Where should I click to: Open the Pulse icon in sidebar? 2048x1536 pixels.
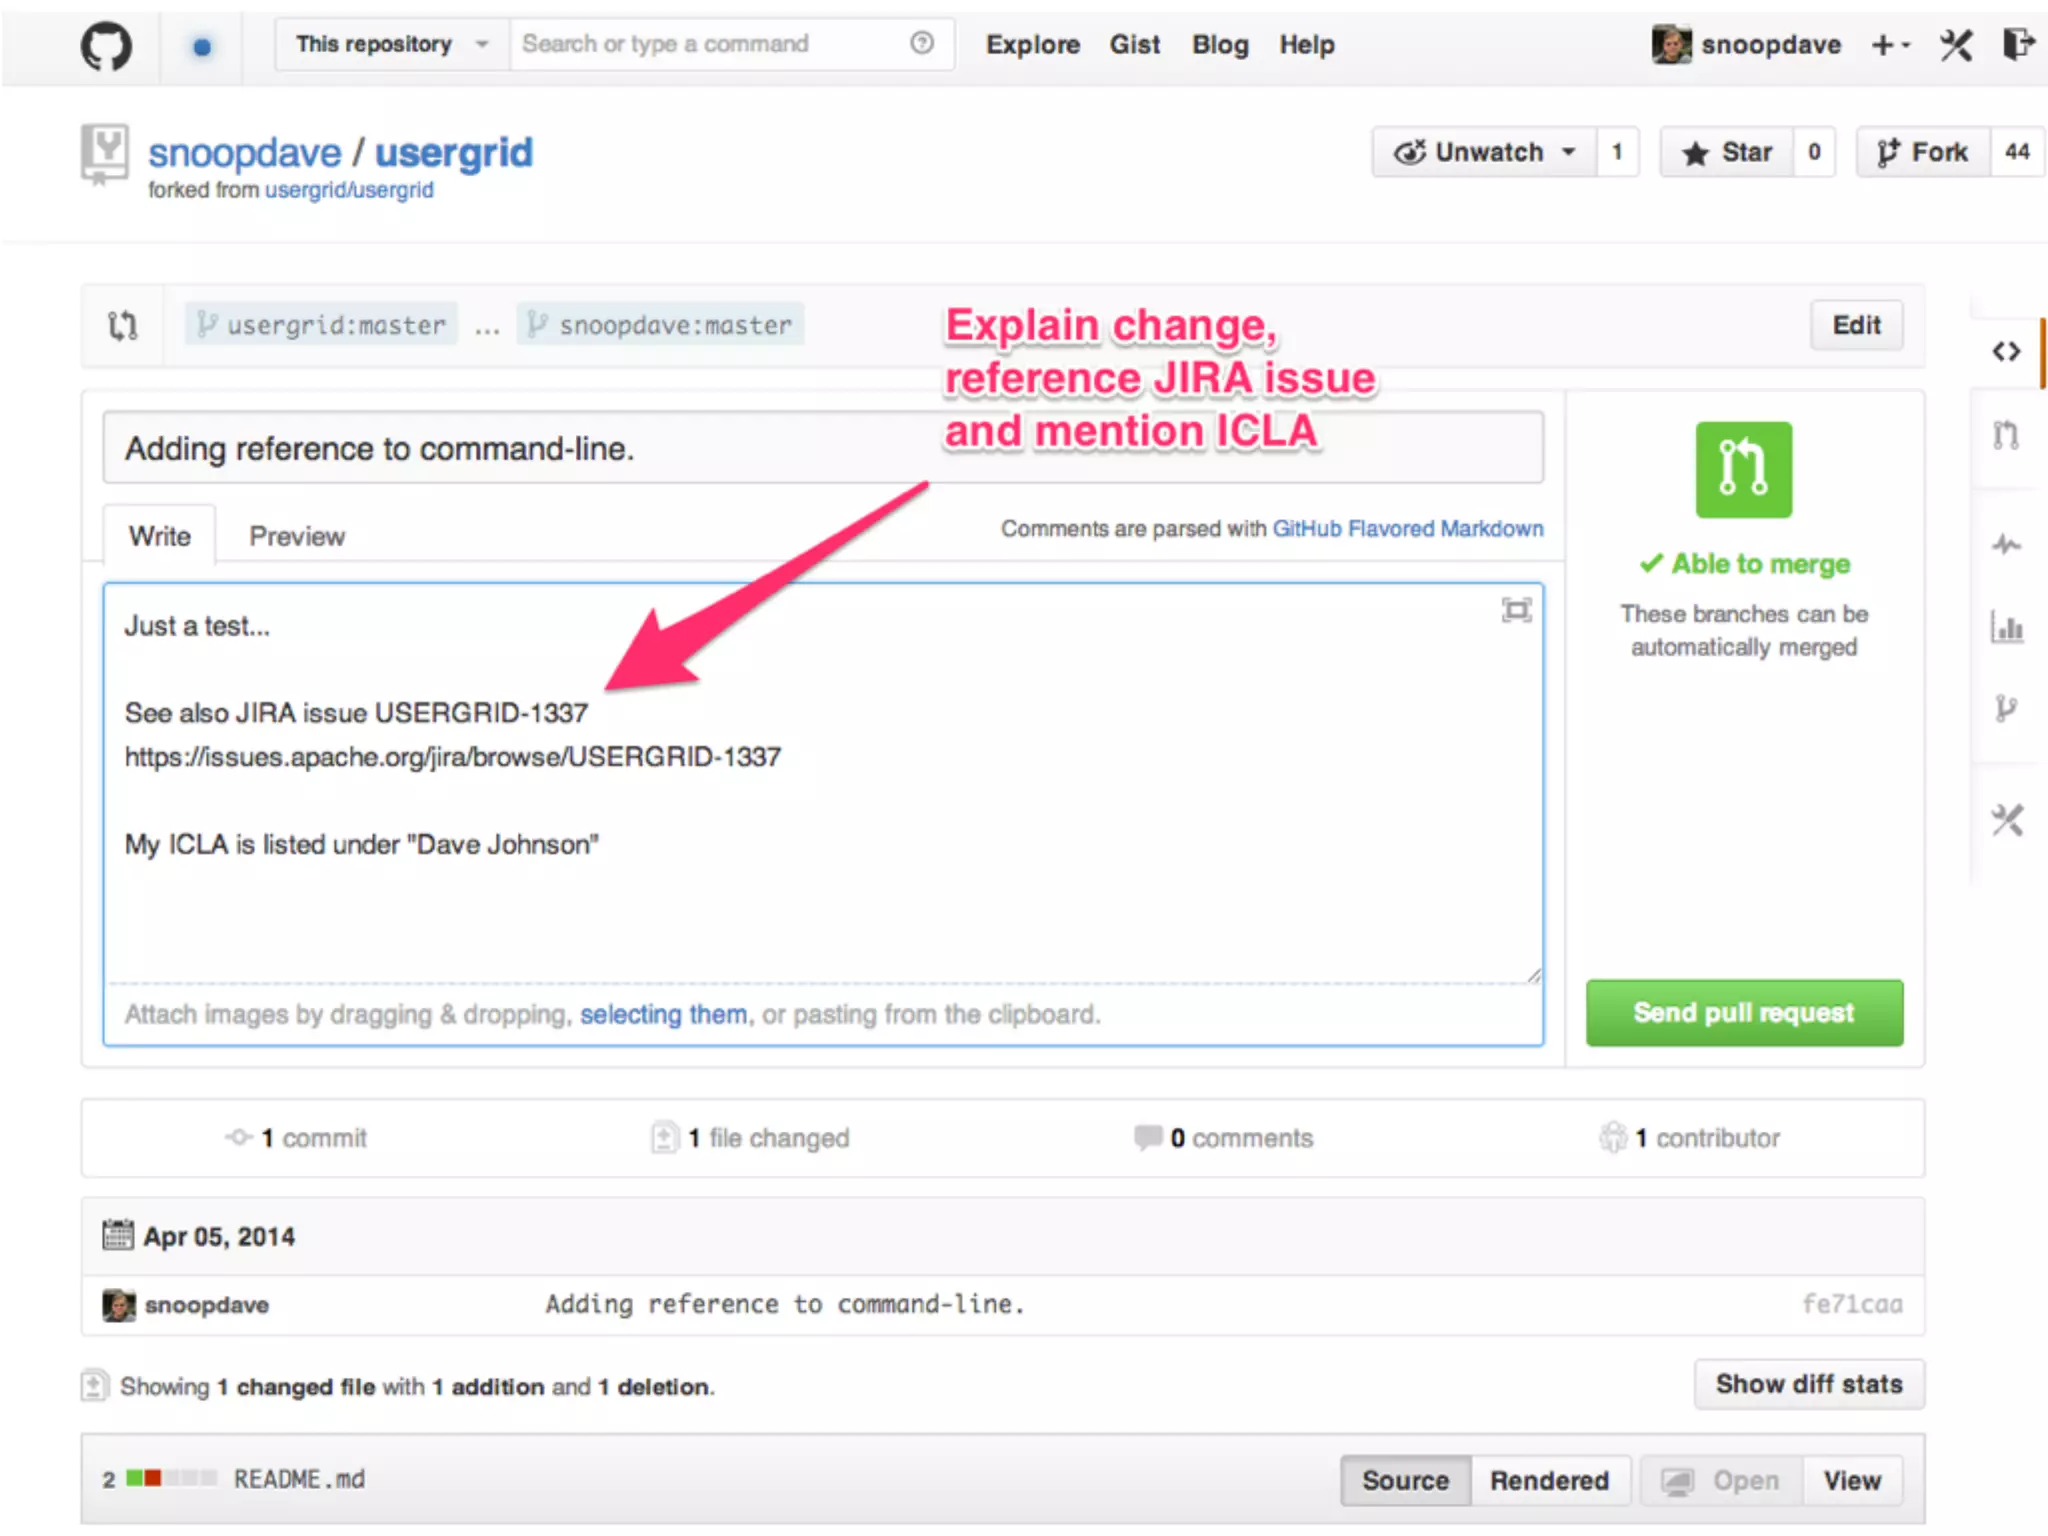click(x=2006, y=545)
